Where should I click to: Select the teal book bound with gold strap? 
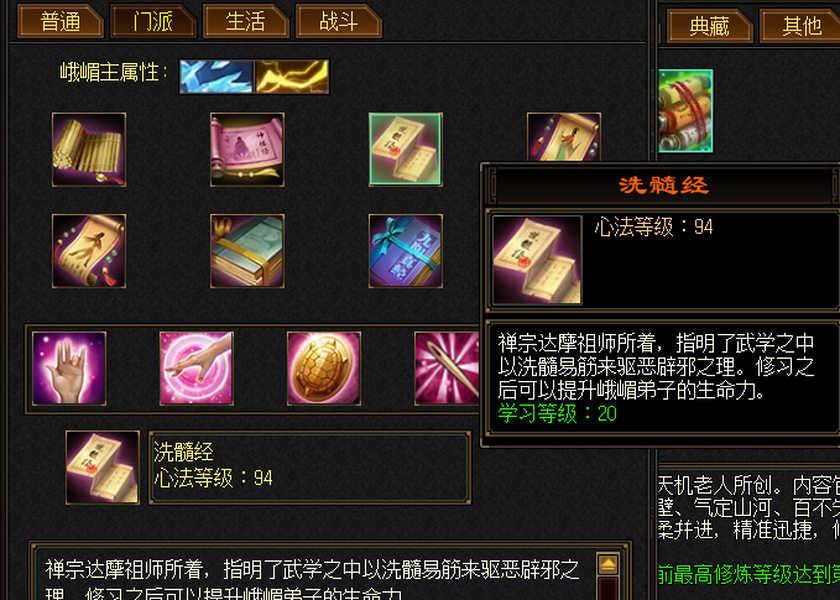247,251
